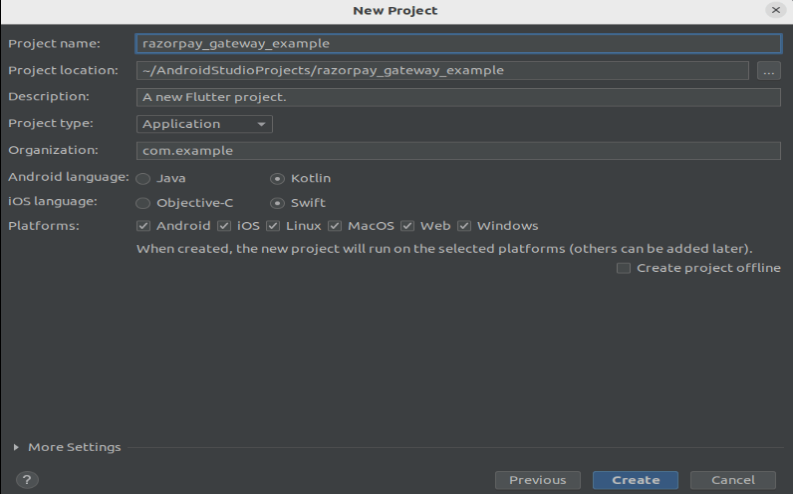The image size is (793, 494).
Task: Close the New Project dialog
Action: click(775, 10)
